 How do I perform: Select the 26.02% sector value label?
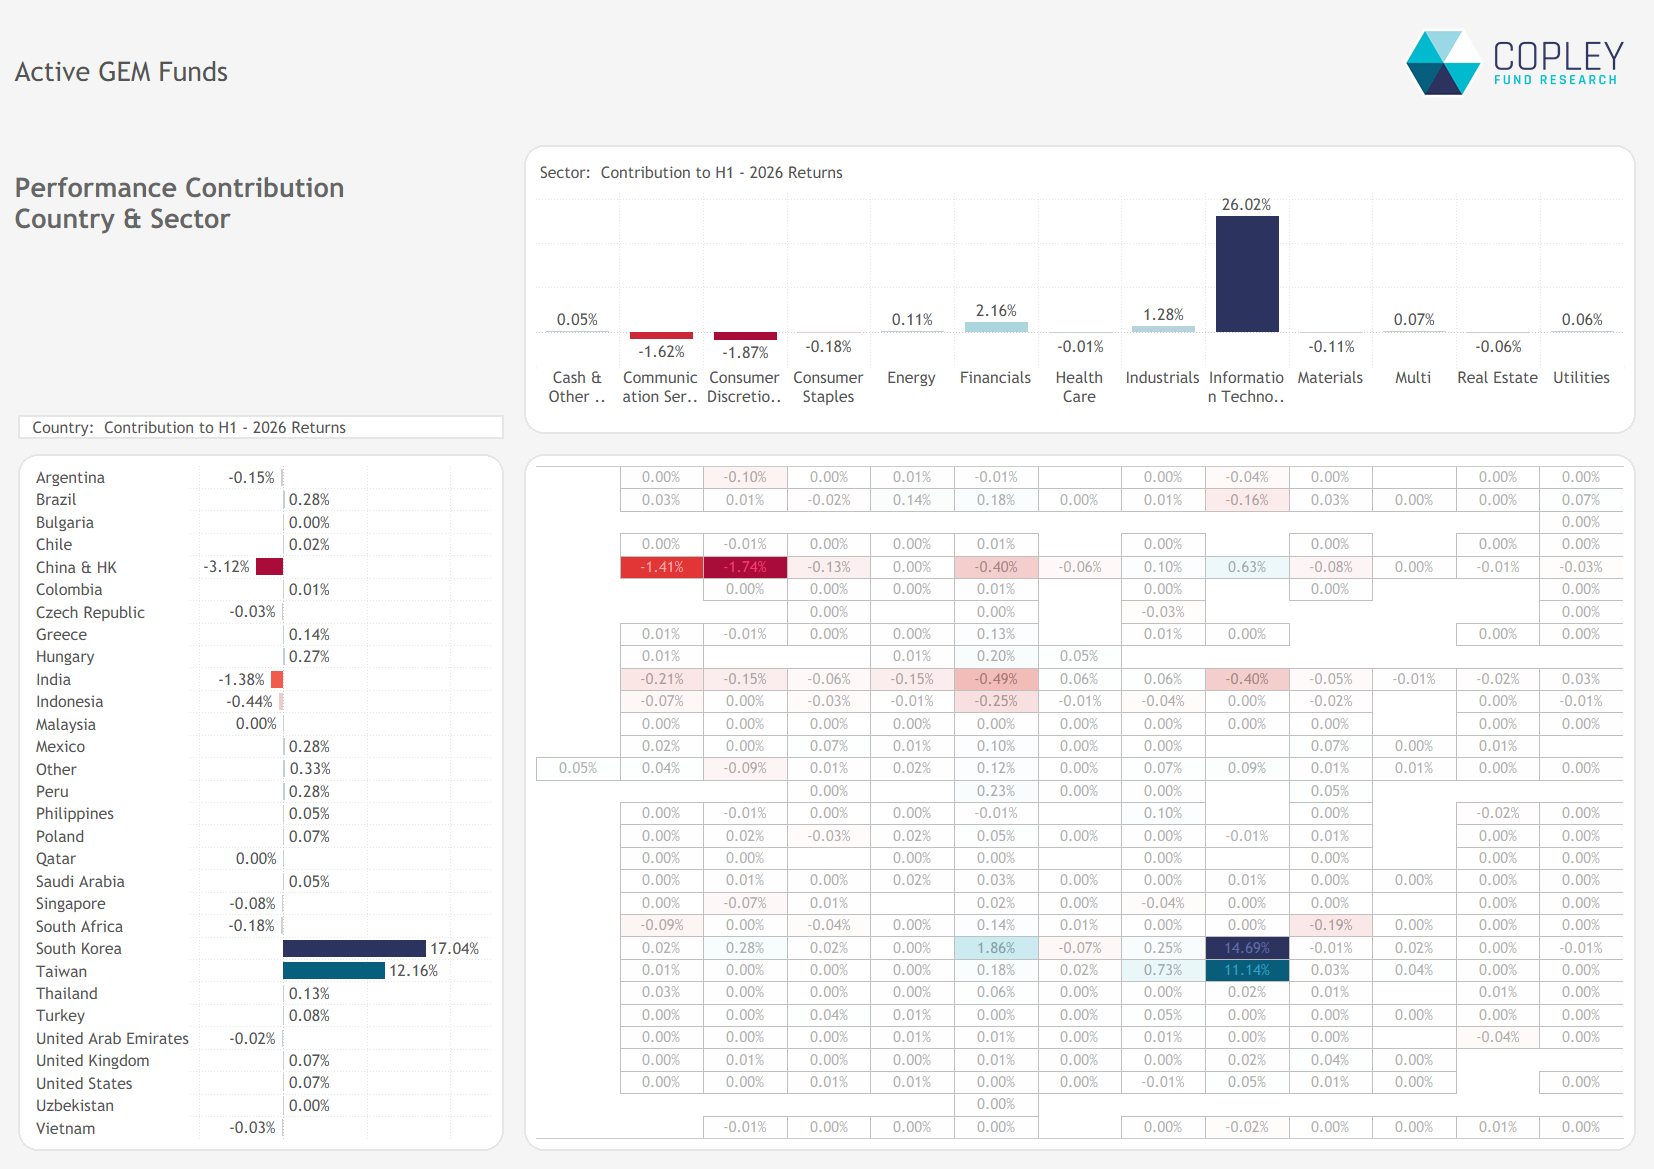[1246, 204]
